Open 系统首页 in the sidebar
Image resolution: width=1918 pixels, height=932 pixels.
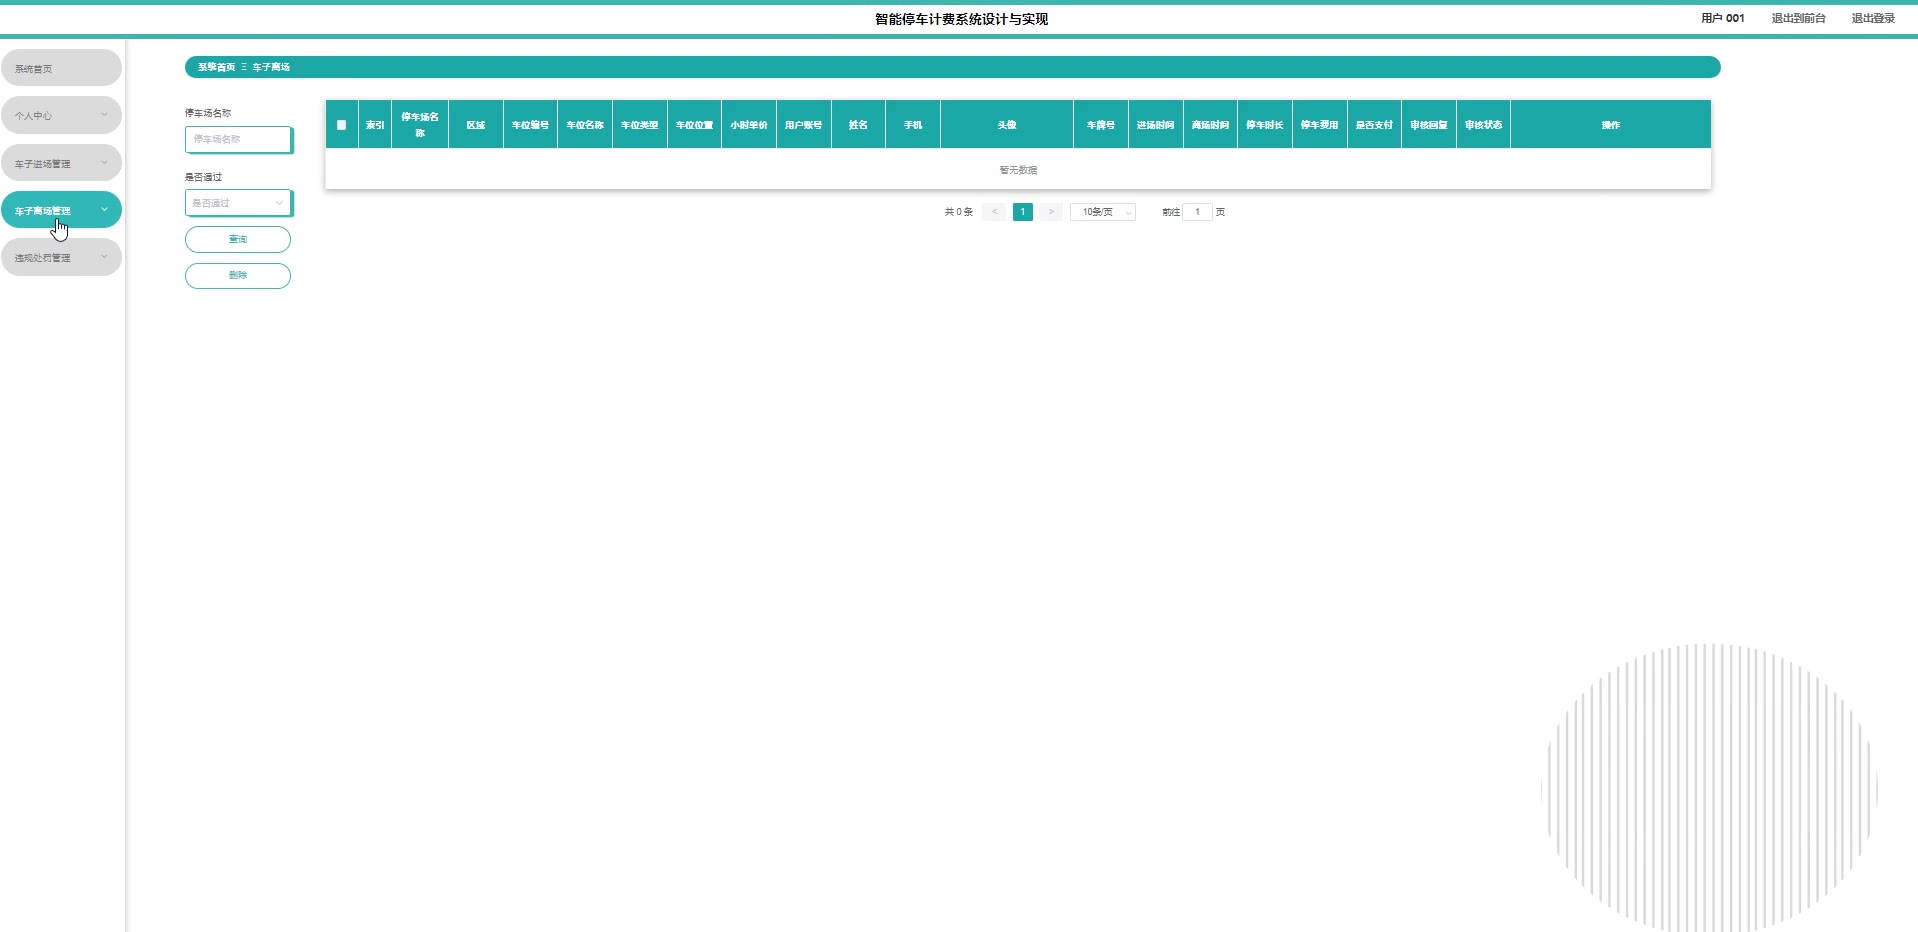point(61,68)
